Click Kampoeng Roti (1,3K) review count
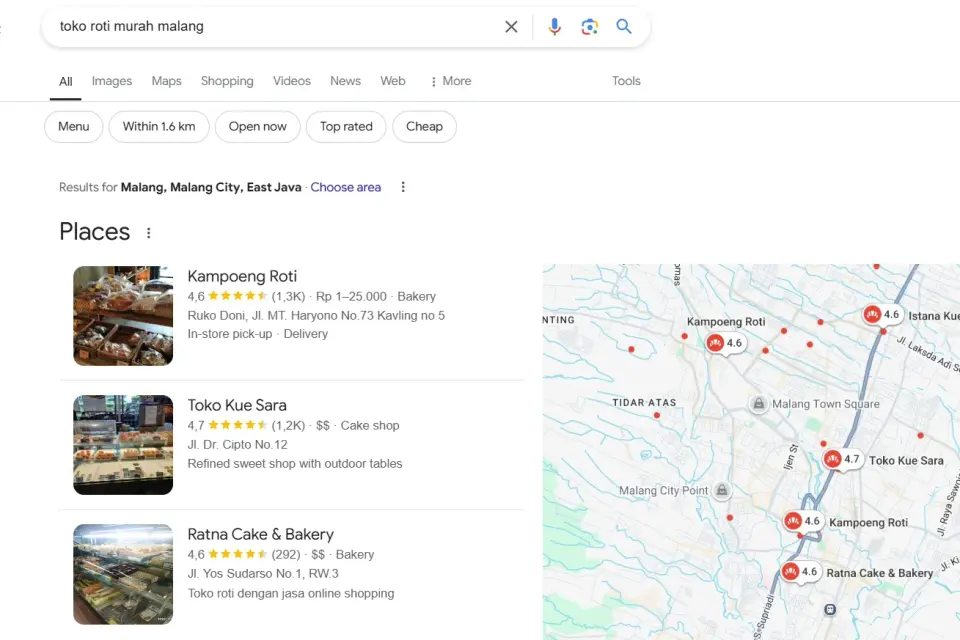 [288, 296]
